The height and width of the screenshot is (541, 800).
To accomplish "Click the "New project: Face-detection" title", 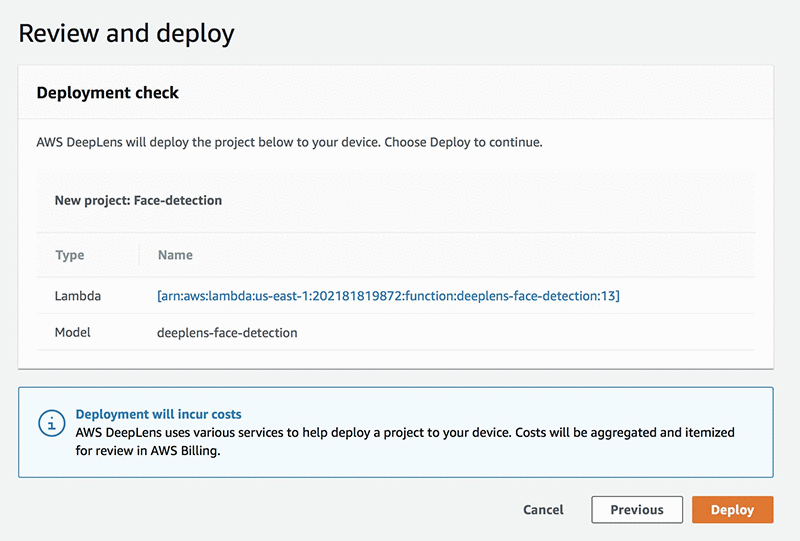I will click(x=138, y=200).
